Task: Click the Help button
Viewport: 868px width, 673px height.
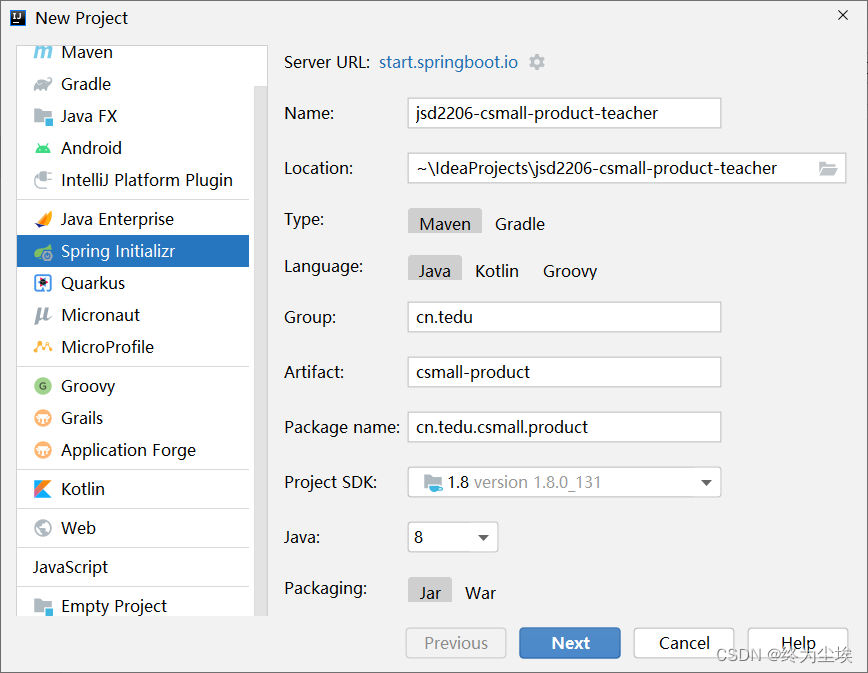Action: 798,643
